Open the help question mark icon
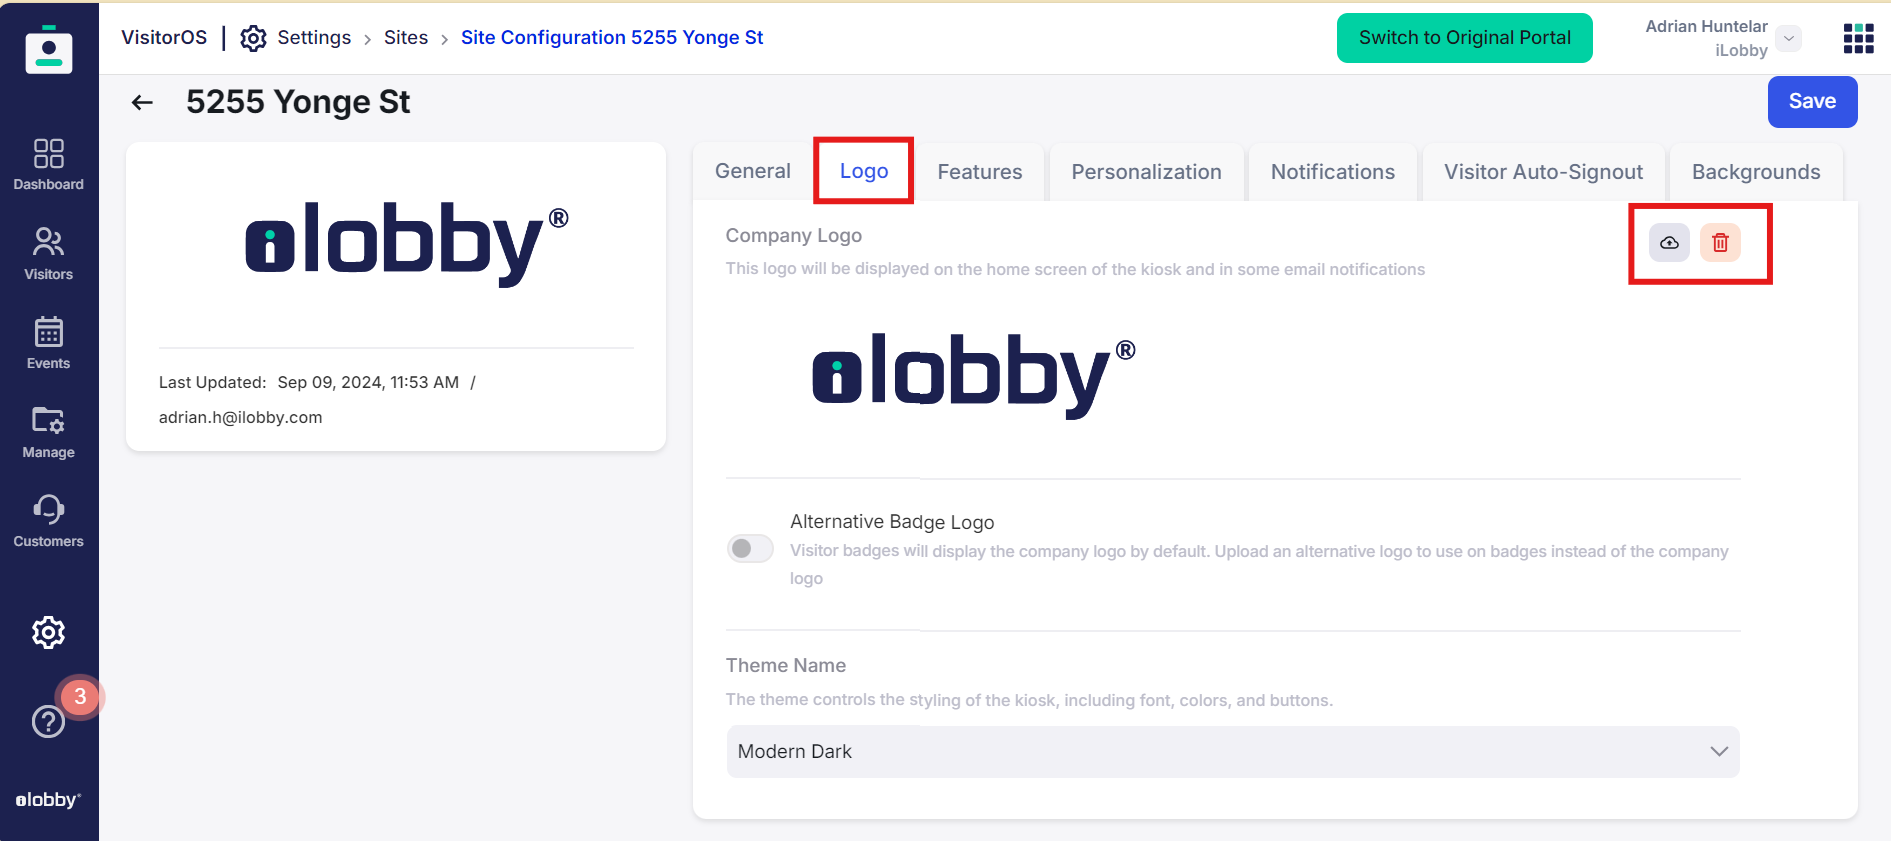 click(x=48, y=721)
